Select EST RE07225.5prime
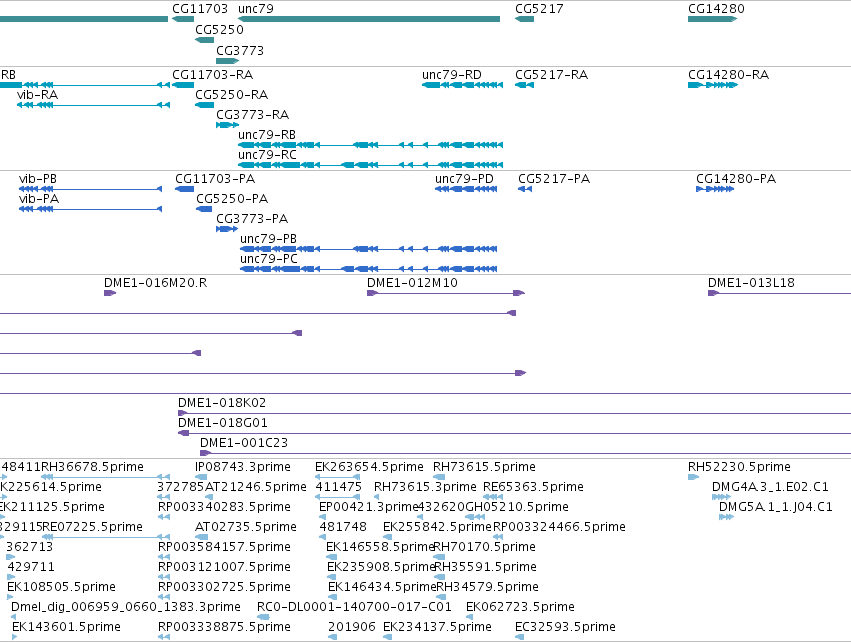851x642 pixels. tap(105, 537)
